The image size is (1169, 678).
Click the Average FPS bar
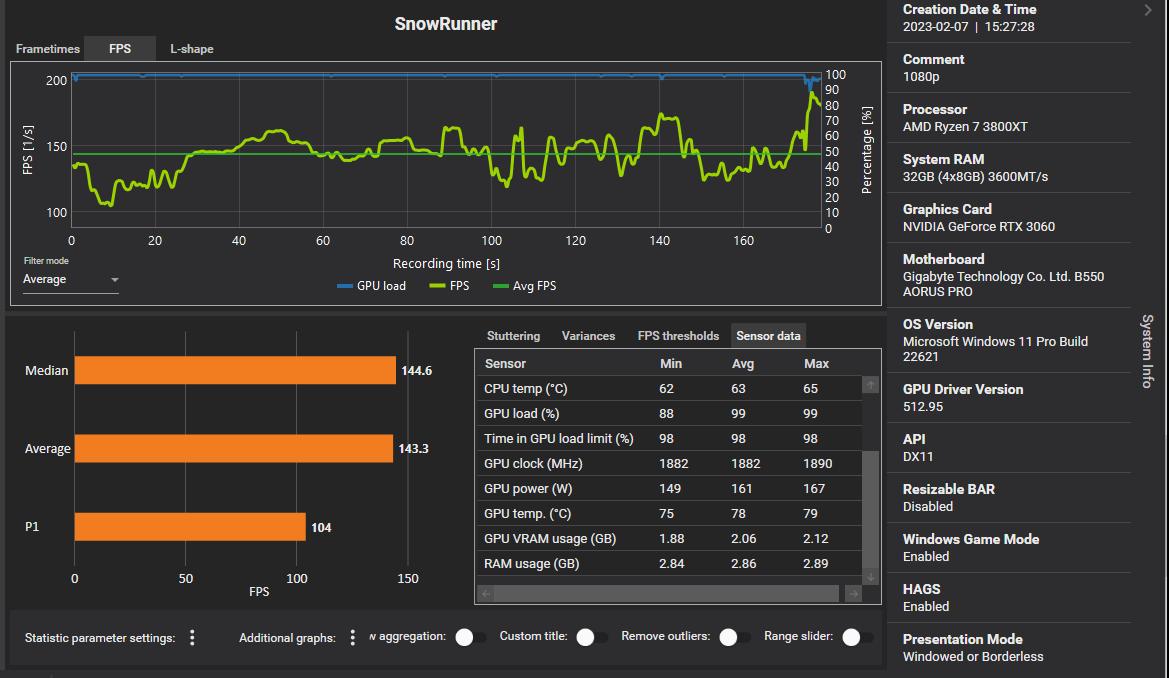233,448
